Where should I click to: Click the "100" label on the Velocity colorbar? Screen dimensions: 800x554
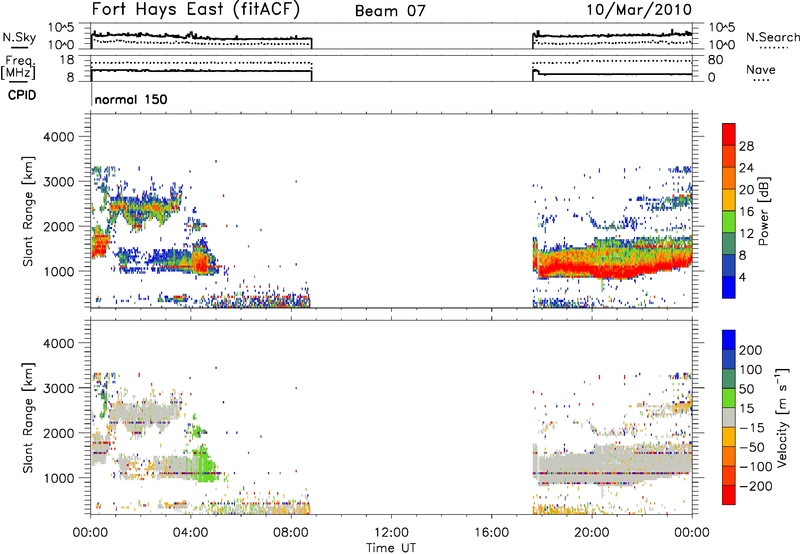coord(751,369)
